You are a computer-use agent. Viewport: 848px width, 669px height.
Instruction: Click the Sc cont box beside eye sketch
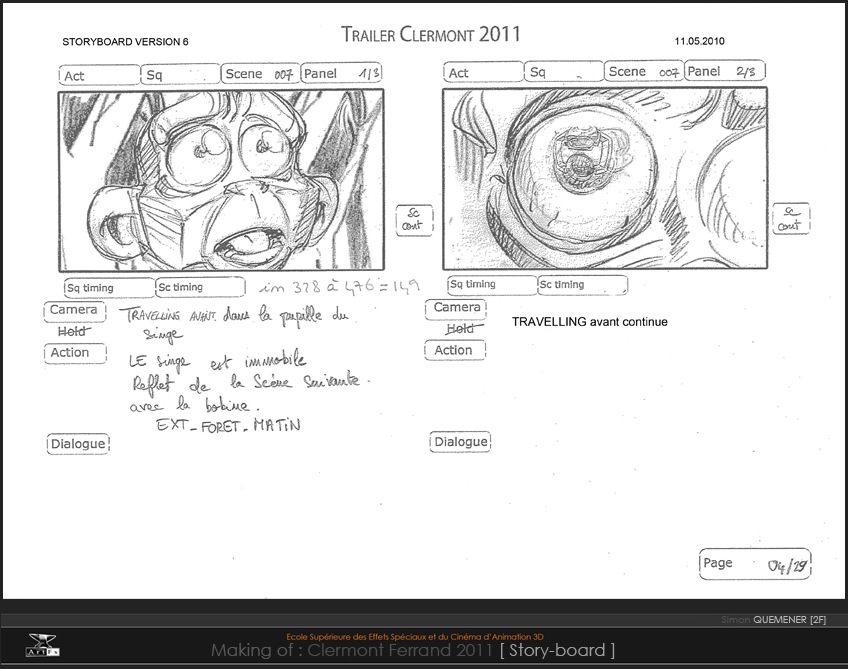pos(792,219)
